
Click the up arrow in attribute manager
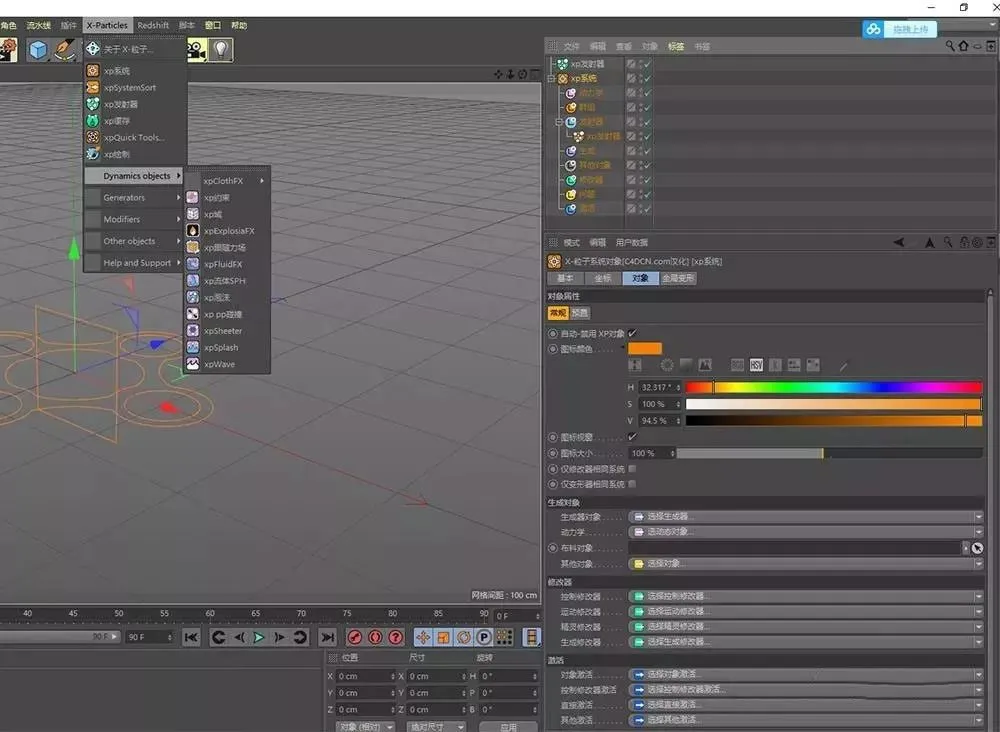pyautogui.click(x=930, y=242)
